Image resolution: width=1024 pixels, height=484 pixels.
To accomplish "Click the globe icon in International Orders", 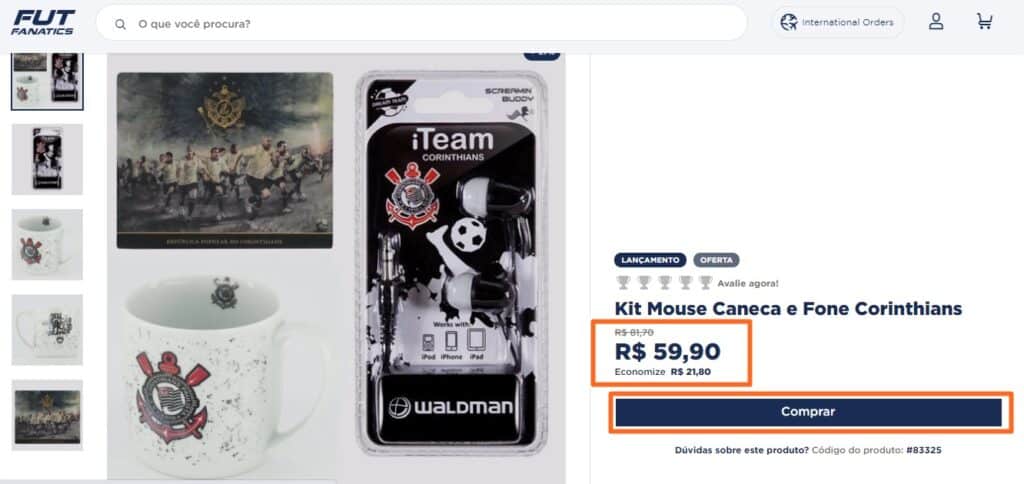I will (x=789, y=22).
